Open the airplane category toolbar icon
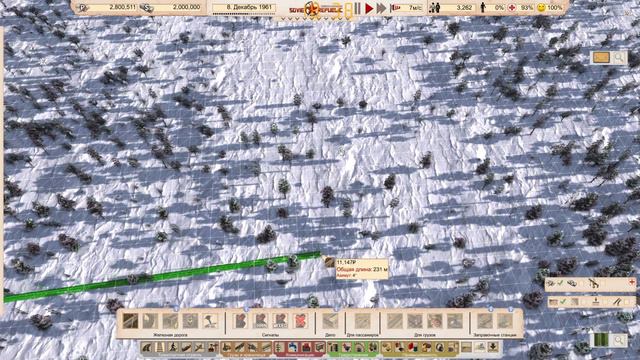Screen dimensions: 640x360 (x=200, y=347)
